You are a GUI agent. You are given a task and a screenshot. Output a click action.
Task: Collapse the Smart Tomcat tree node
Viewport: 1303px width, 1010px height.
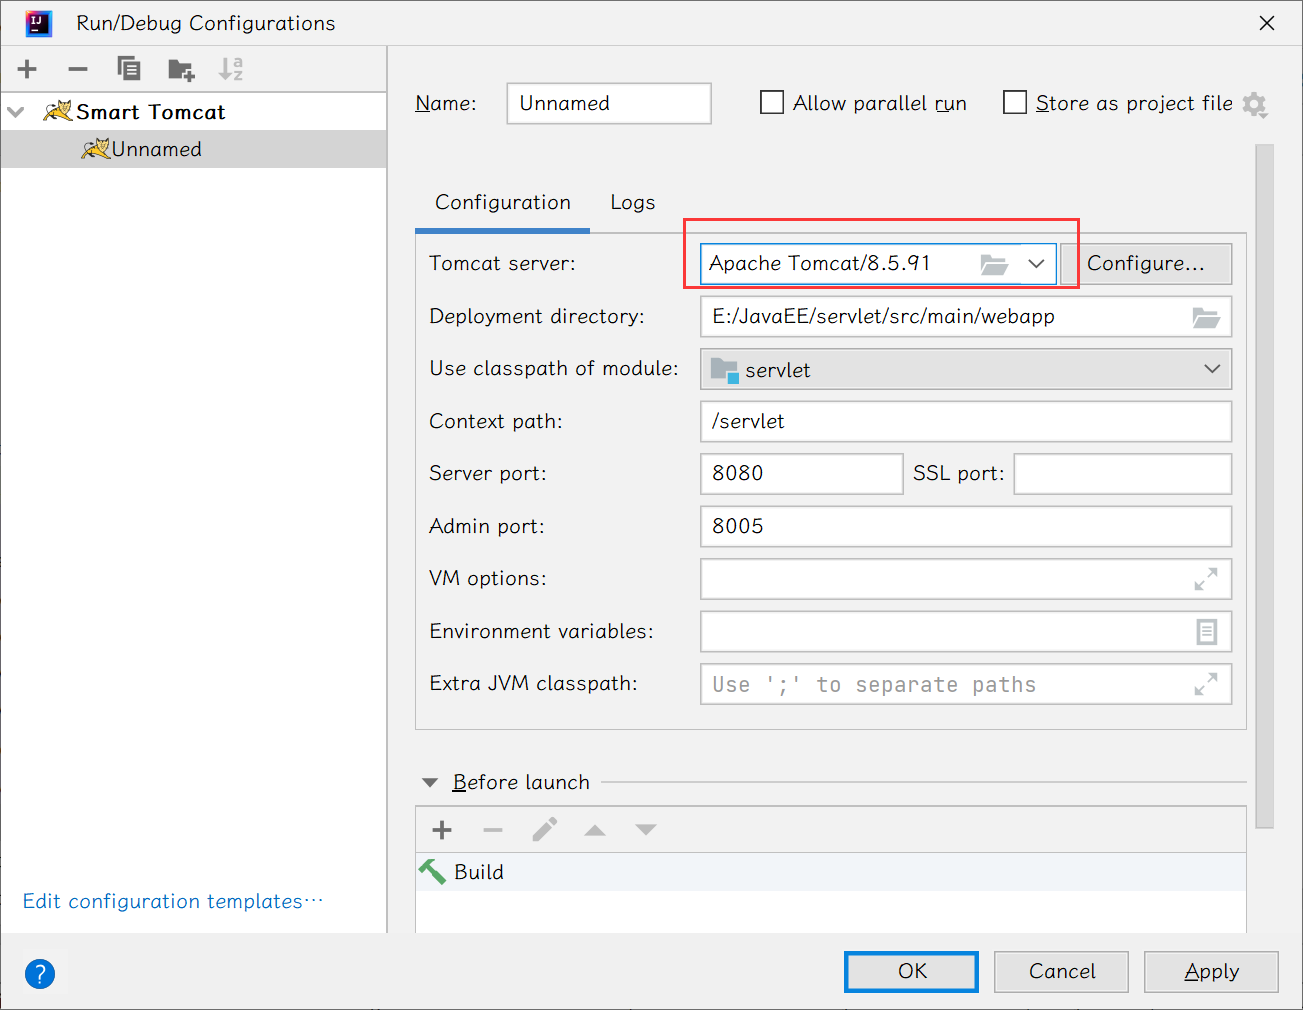coord(16,112)
